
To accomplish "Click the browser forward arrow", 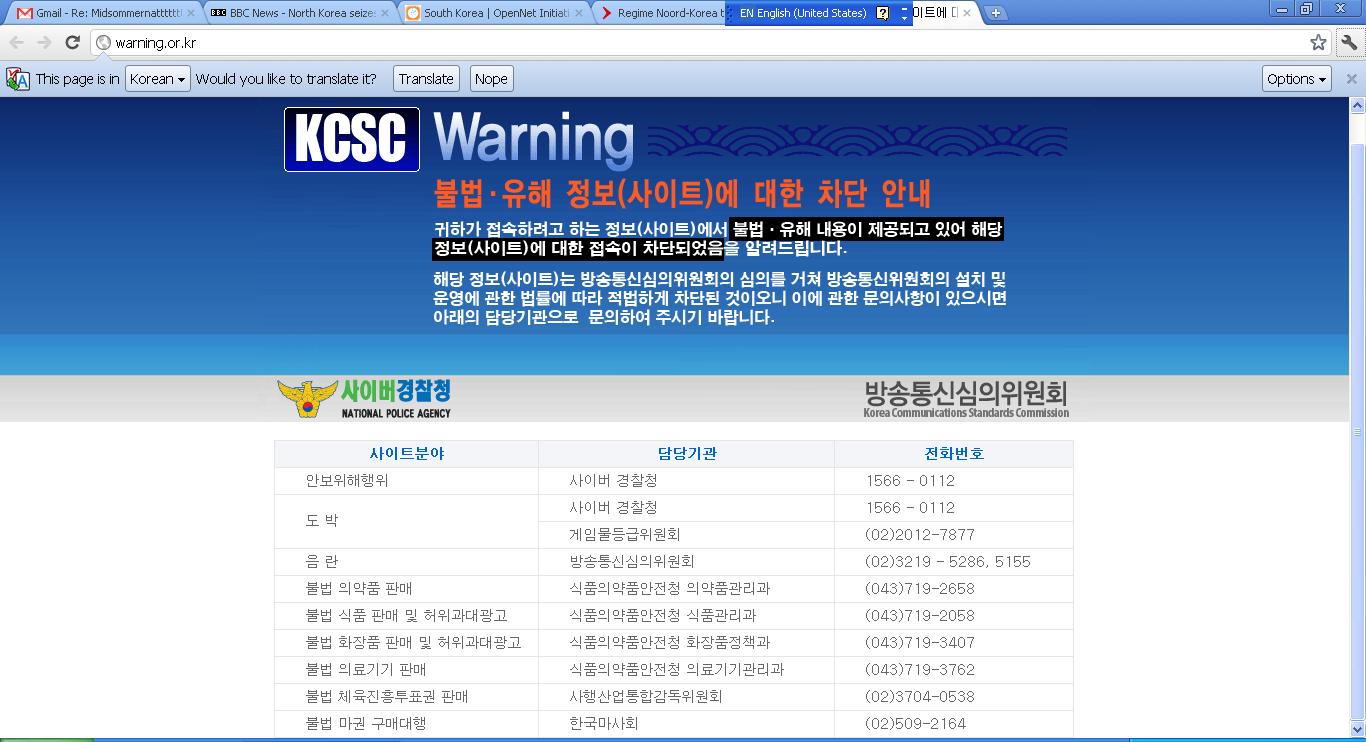I will [44, 42].
